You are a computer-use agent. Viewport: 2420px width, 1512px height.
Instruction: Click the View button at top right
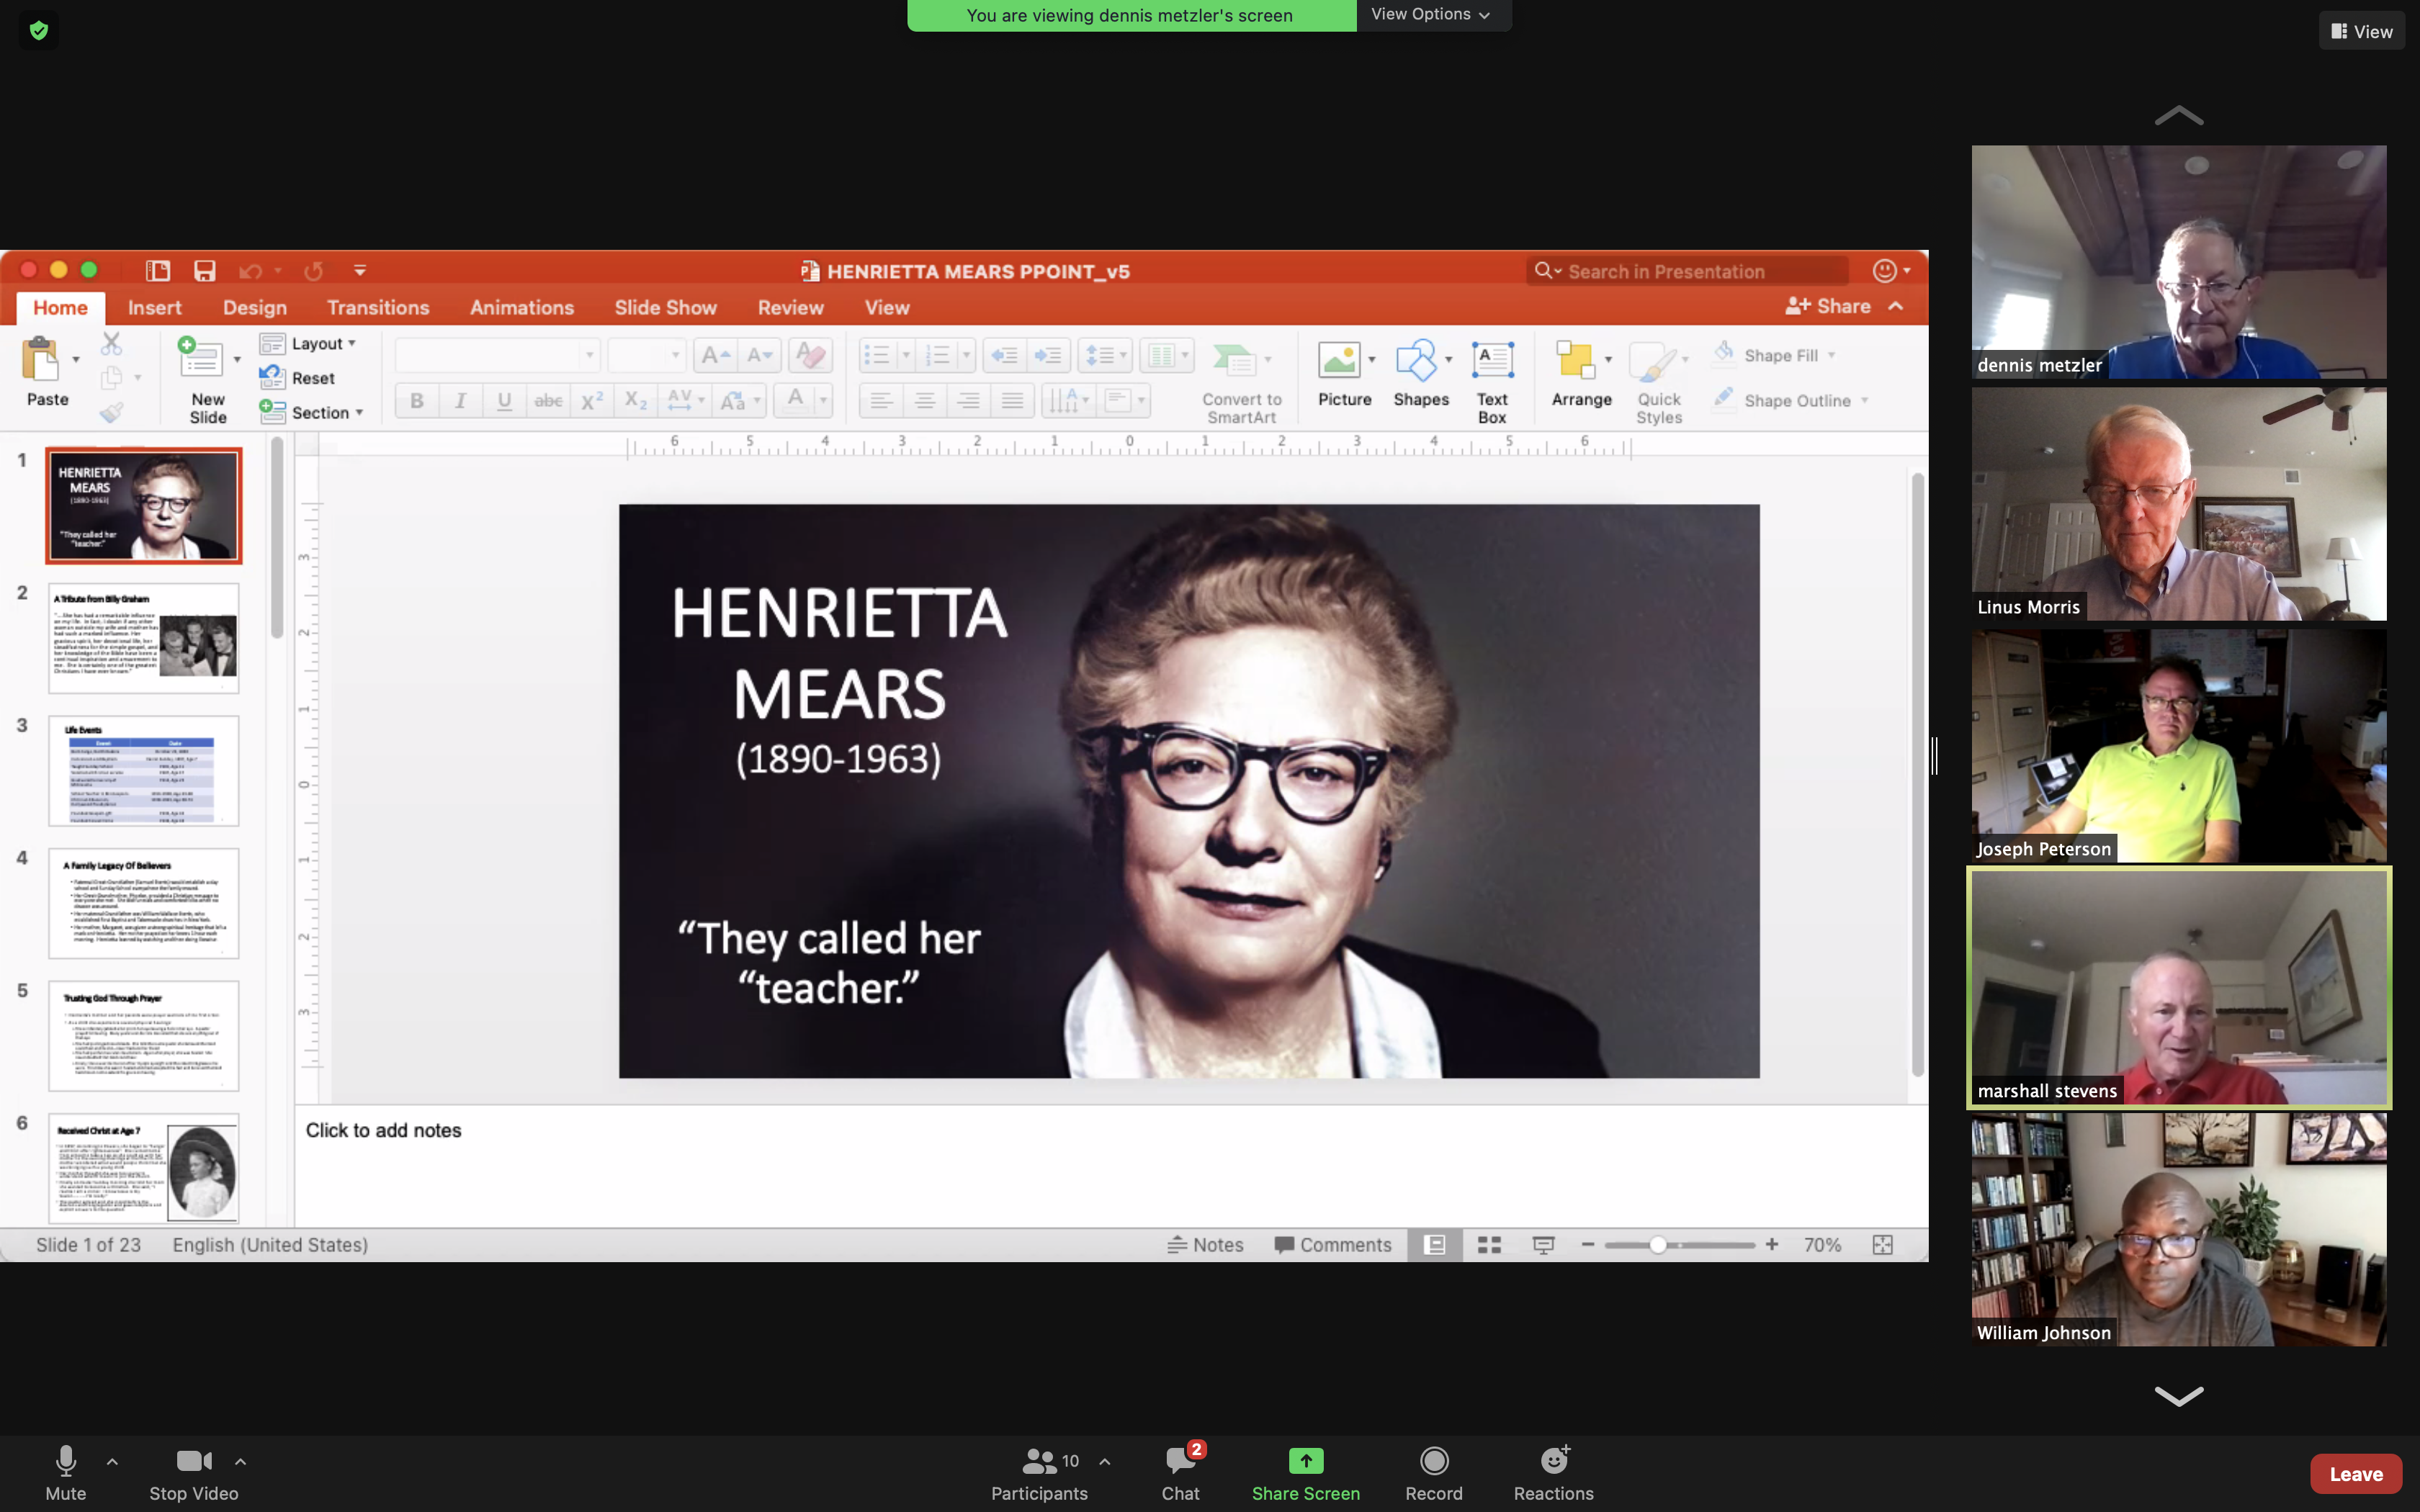[x=2361, y=31]
